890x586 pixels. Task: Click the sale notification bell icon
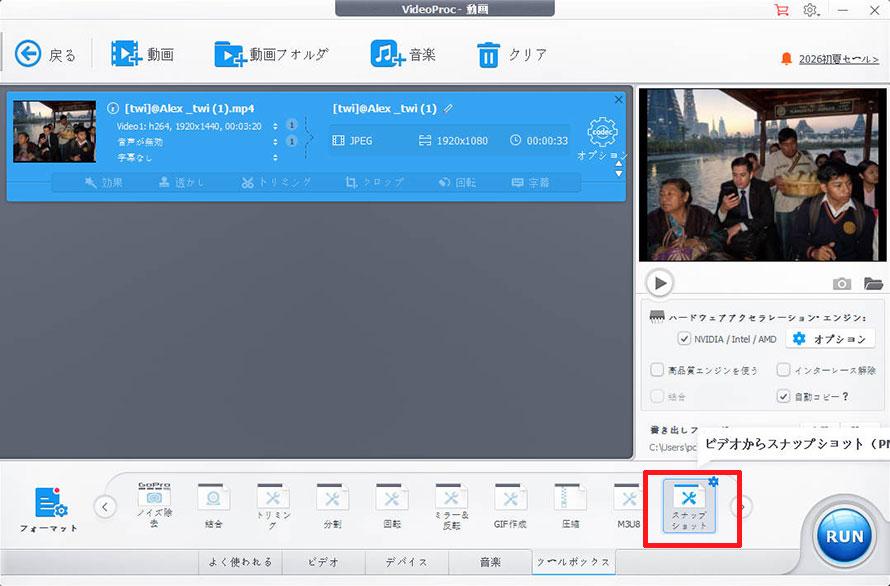coord(786,58)
